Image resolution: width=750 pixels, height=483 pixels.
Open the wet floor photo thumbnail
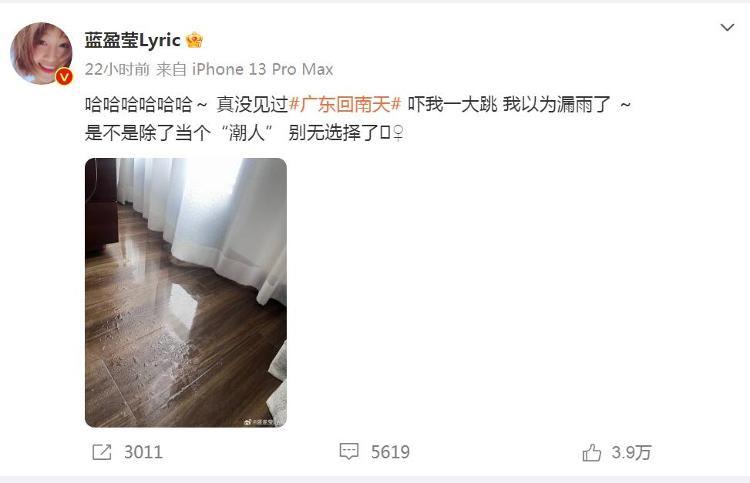click(x=186, y=293)
